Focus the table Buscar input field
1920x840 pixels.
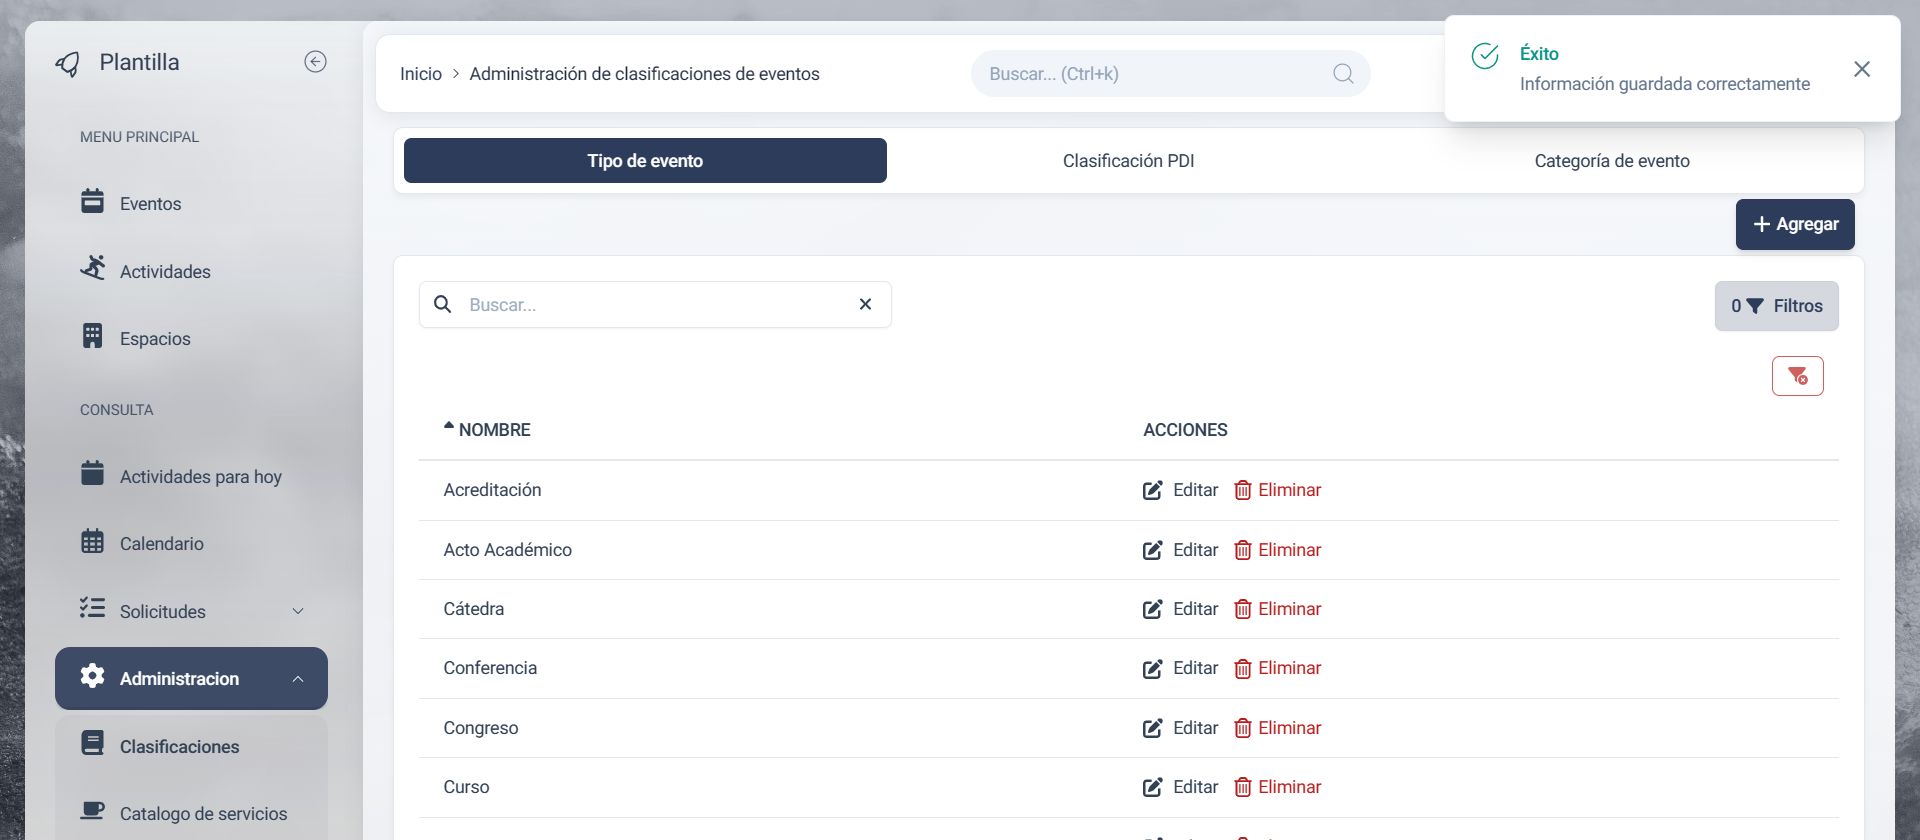(655, 305)
